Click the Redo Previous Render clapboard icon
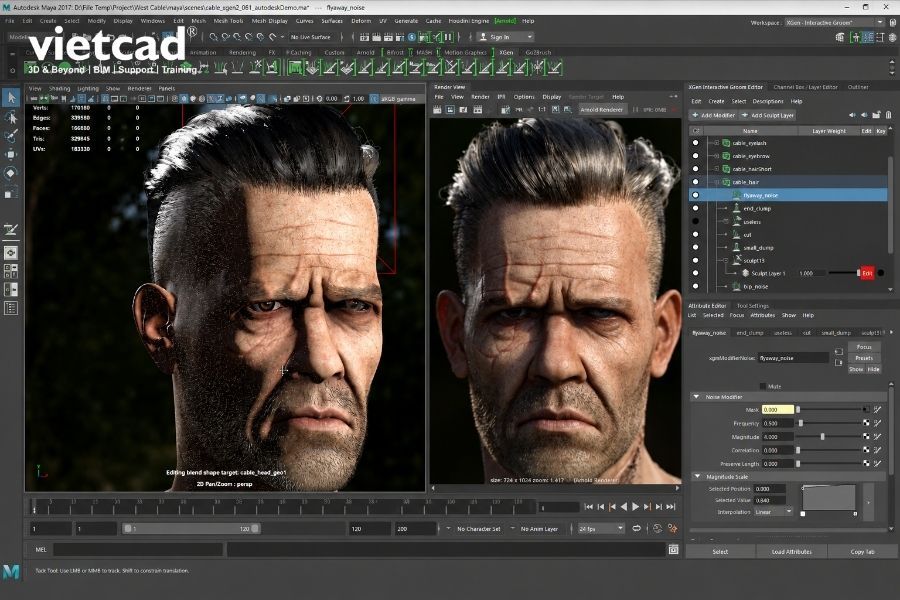This screenshot has width=900, height=600. 437,110
